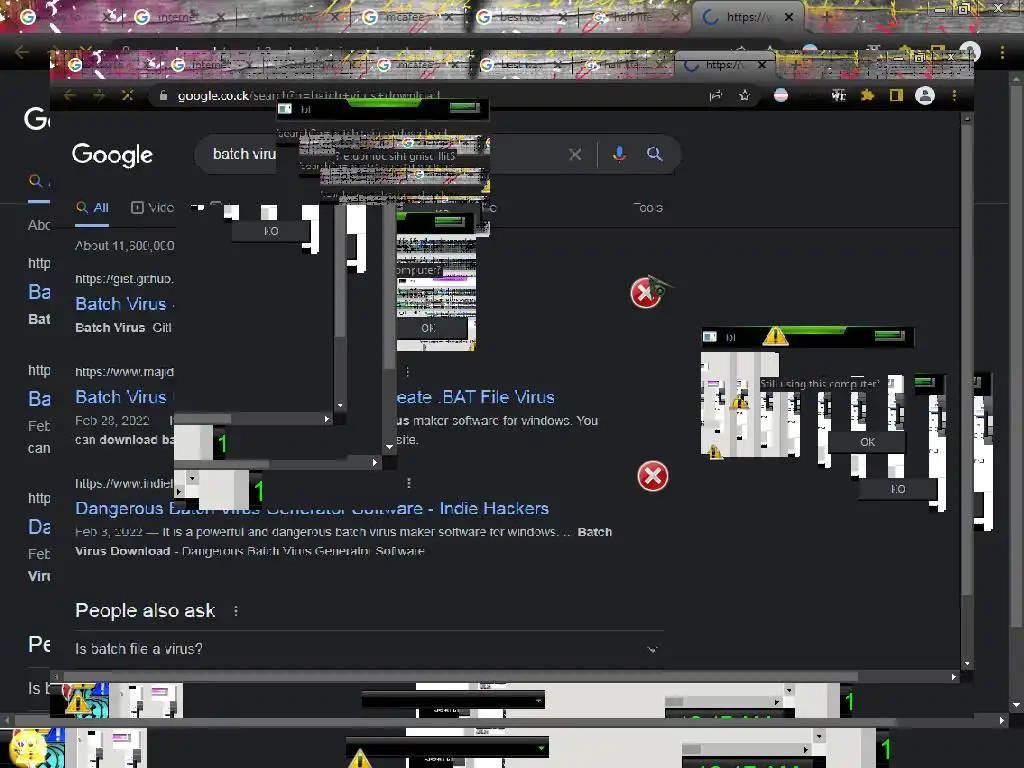The image size is (1024, 768).
Task: Open a new tab in background window
Action: (826, 17)
